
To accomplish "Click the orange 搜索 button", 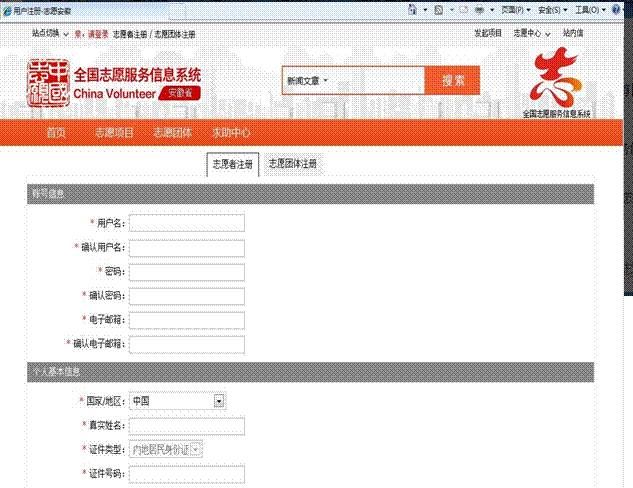I will [x=452, y=80].
